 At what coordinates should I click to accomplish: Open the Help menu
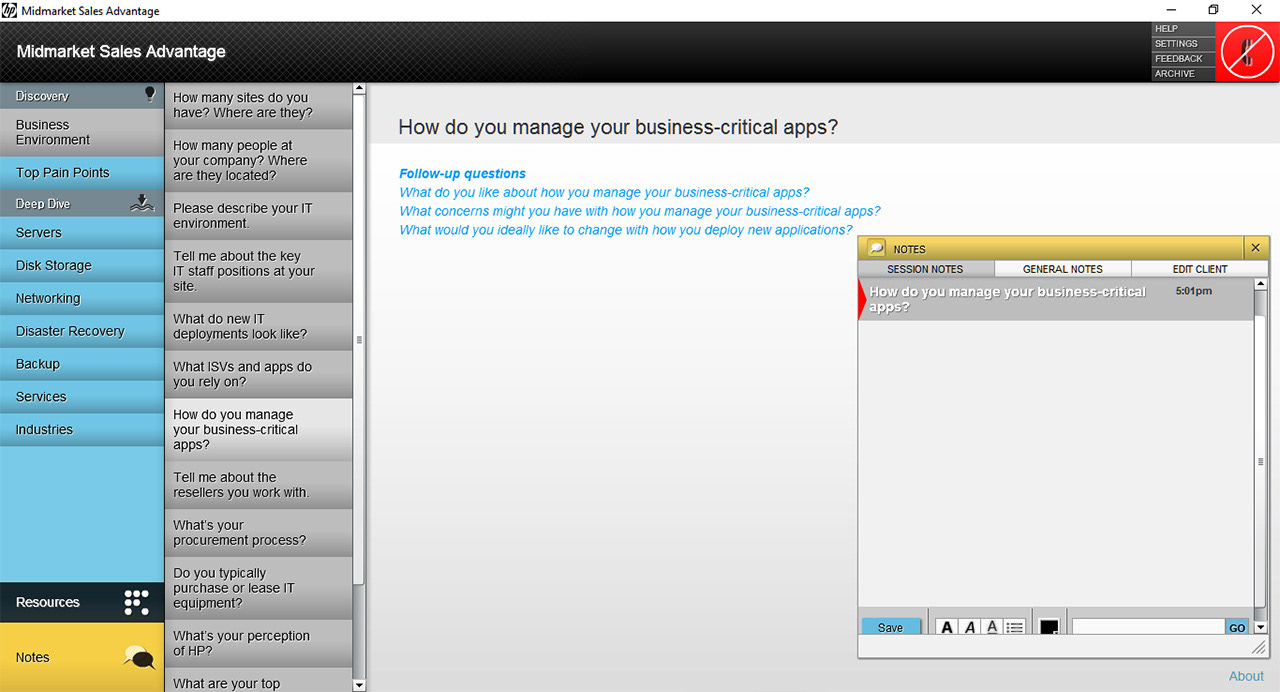[1183, 29]
